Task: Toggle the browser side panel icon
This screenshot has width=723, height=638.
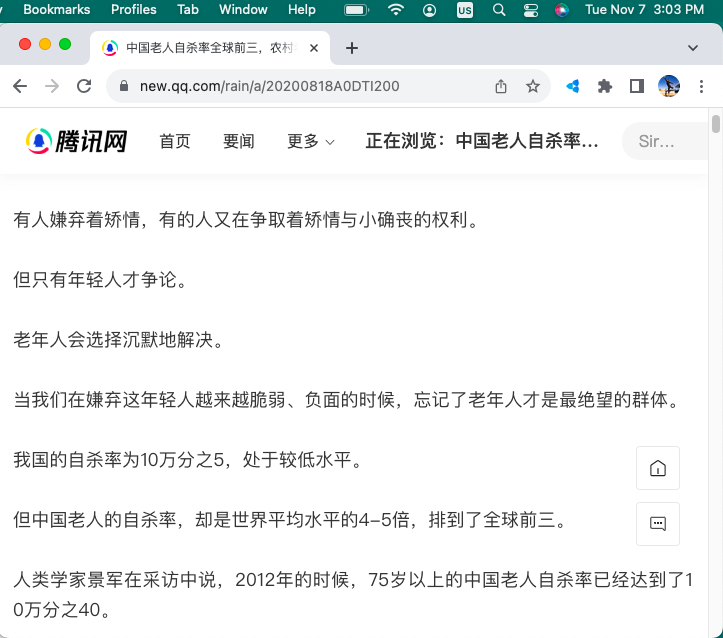Action: [636, 86]
